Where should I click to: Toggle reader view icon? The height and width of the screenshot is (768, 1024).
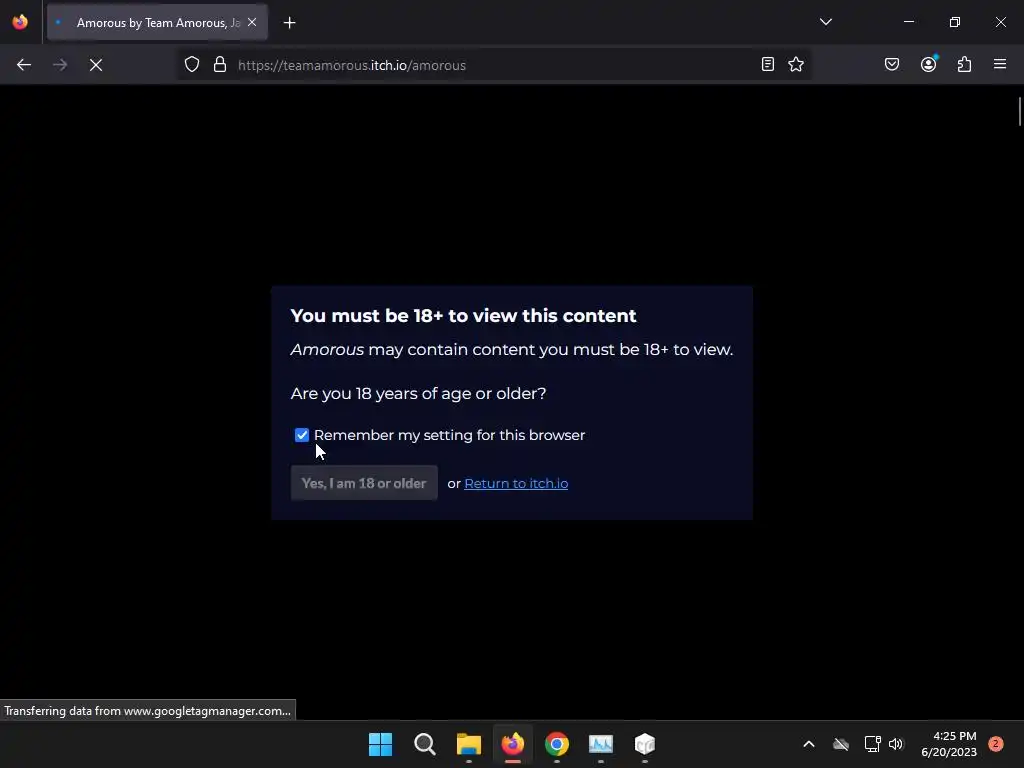pos(767,64)
